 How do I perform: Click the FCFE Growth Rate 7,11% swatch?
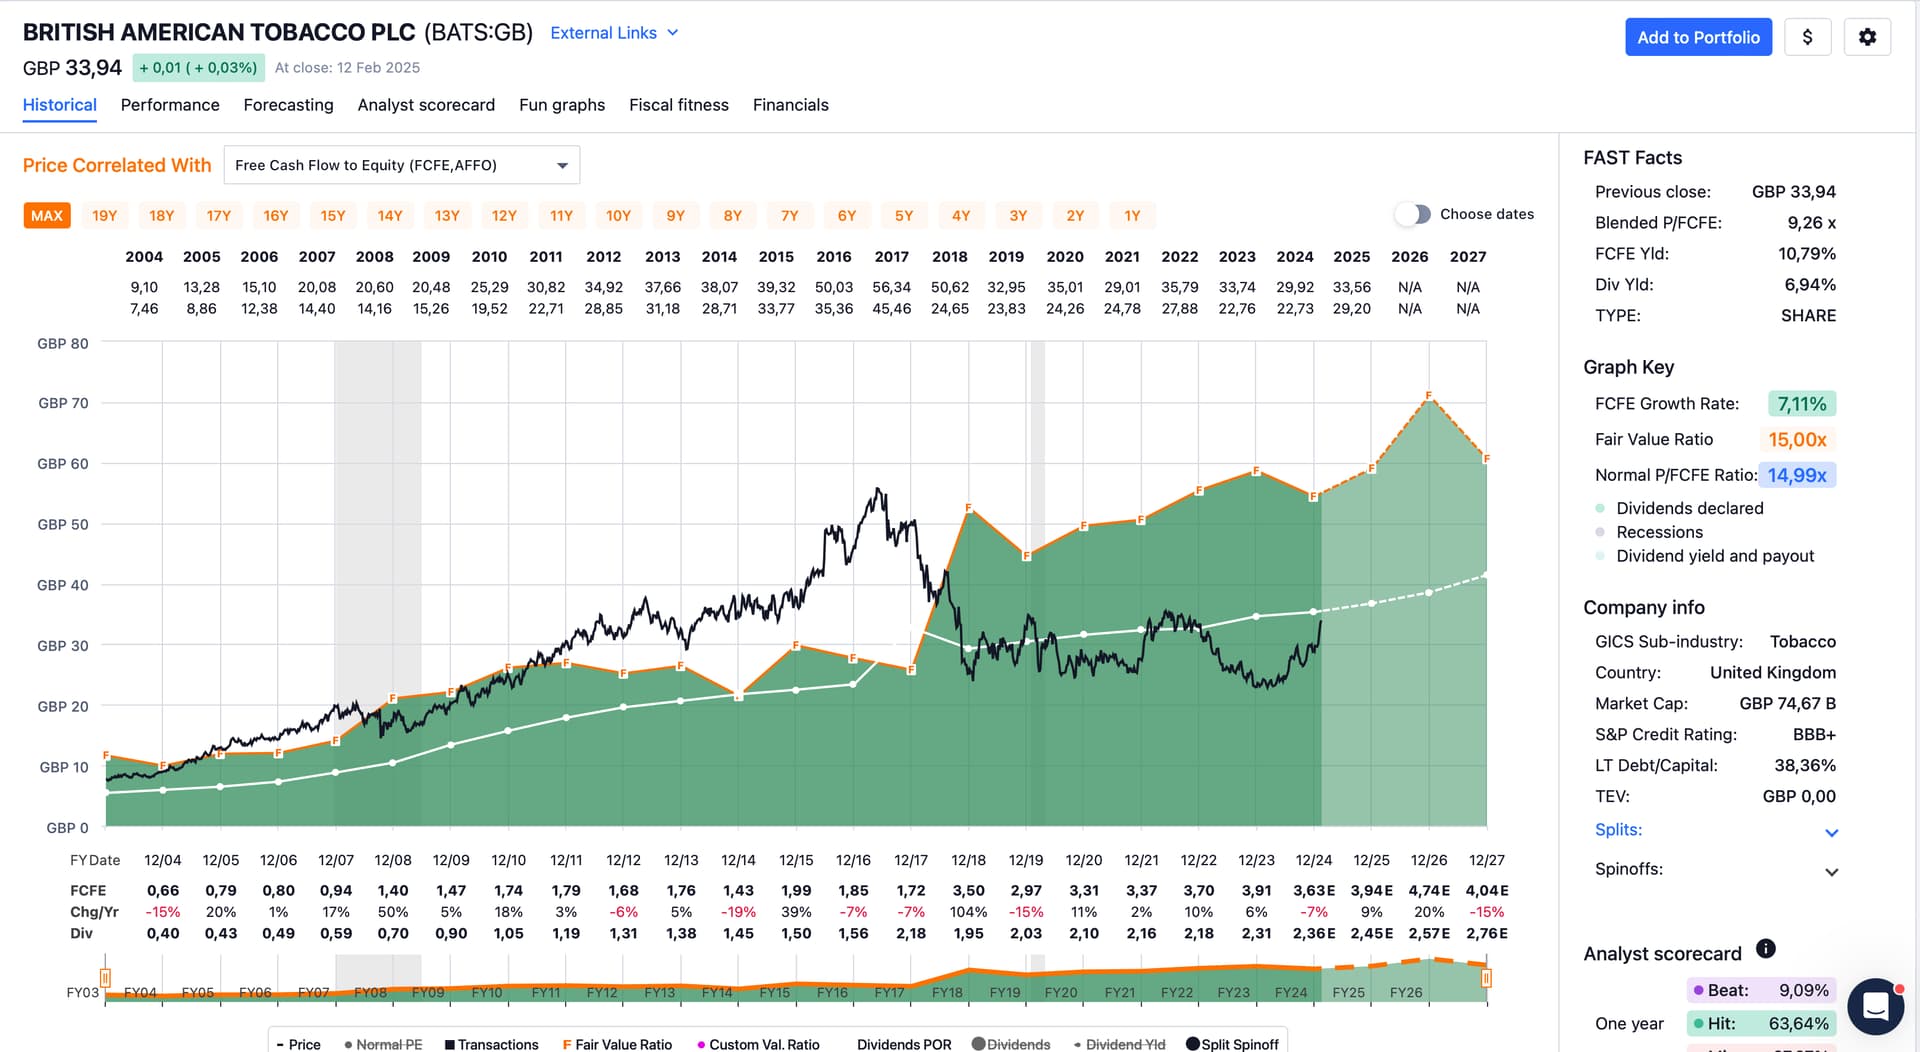1802,404
